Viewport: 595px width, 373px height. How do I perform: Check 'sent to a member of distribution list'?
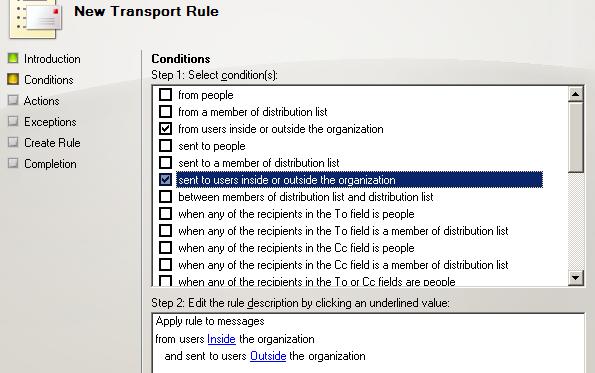[165, 162]
